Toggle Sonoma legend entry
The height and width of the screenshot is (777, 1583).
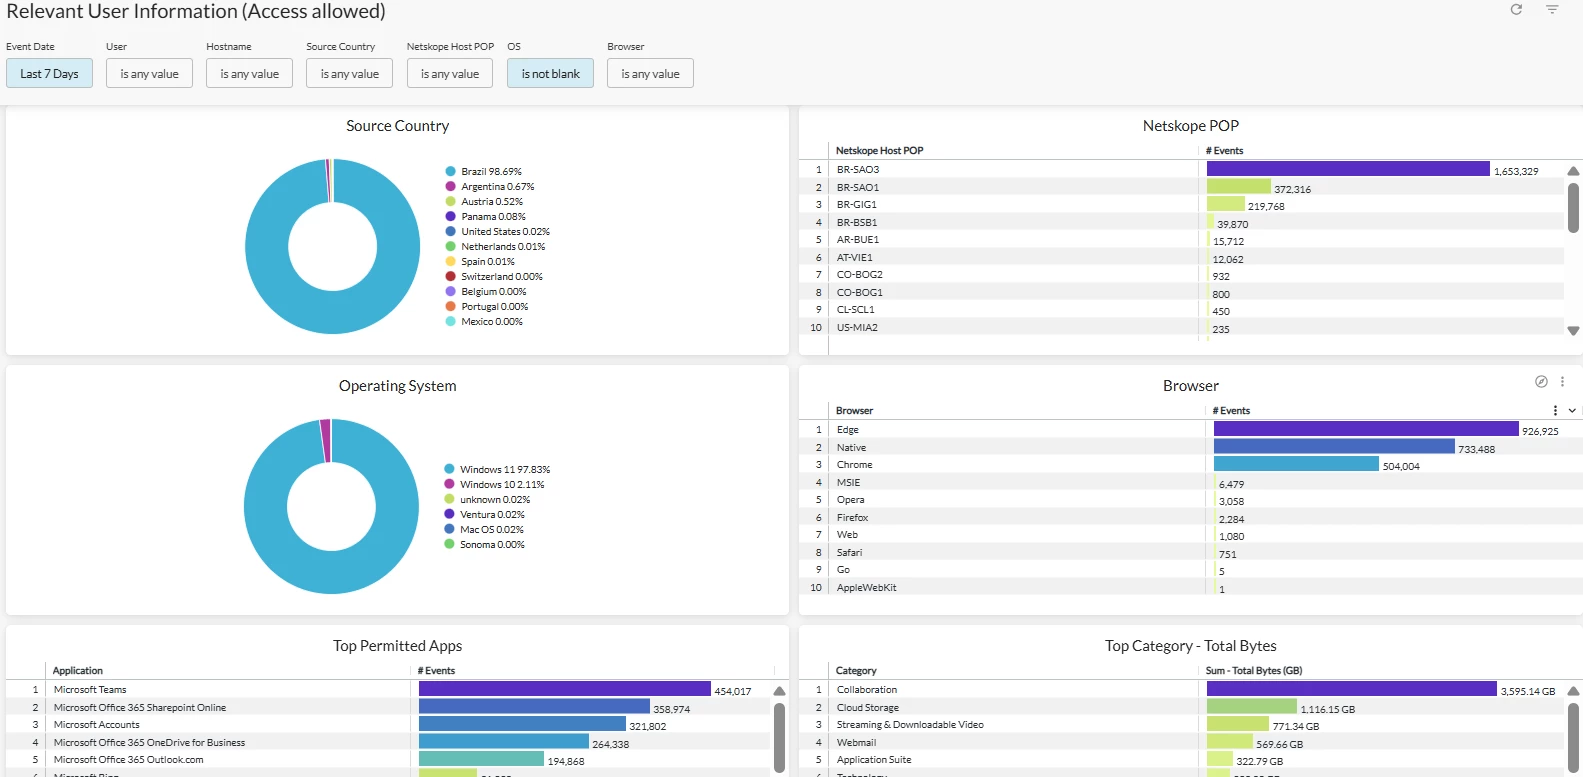coord(484,544)
